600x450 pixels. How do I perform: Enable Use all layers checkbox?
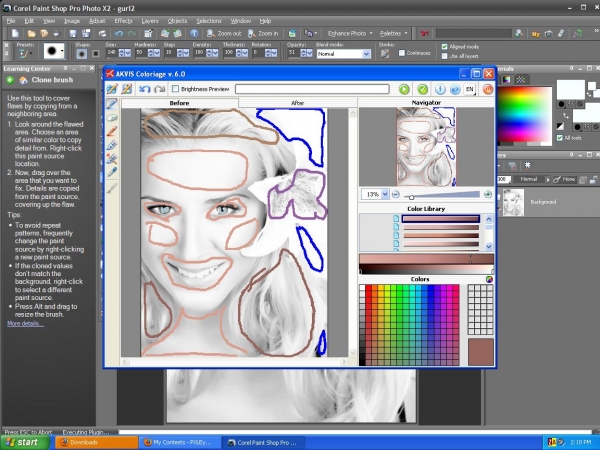[x=445, y=56]
